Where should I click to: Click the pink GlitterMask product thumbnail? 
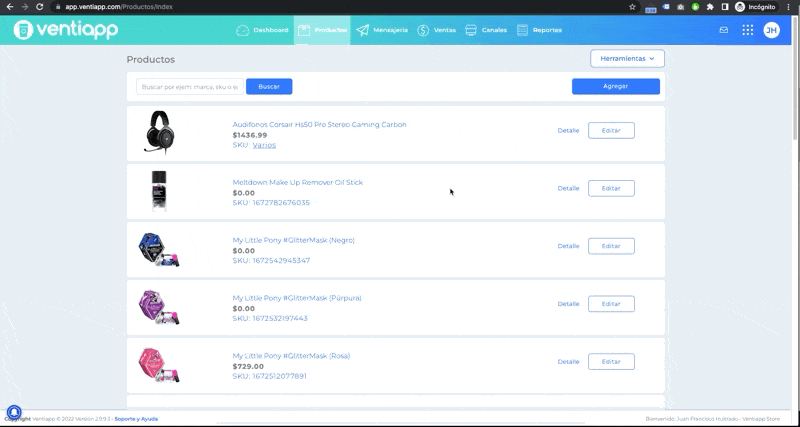[159, 365]
